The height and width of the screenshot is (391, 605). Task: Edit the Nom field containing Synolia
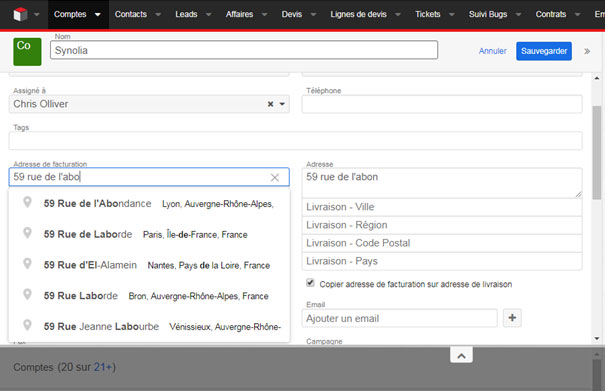pos(244,50)
